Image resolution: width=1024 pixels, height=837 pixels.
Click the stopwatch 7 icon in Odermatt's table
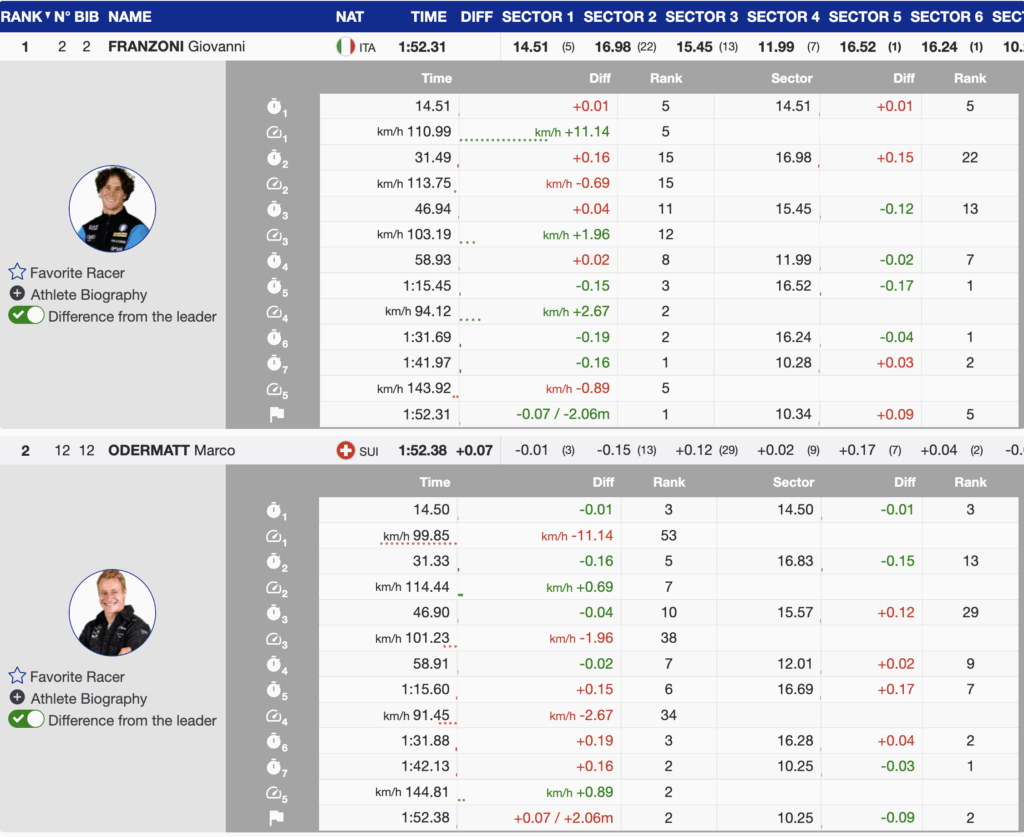pos(275,768)
